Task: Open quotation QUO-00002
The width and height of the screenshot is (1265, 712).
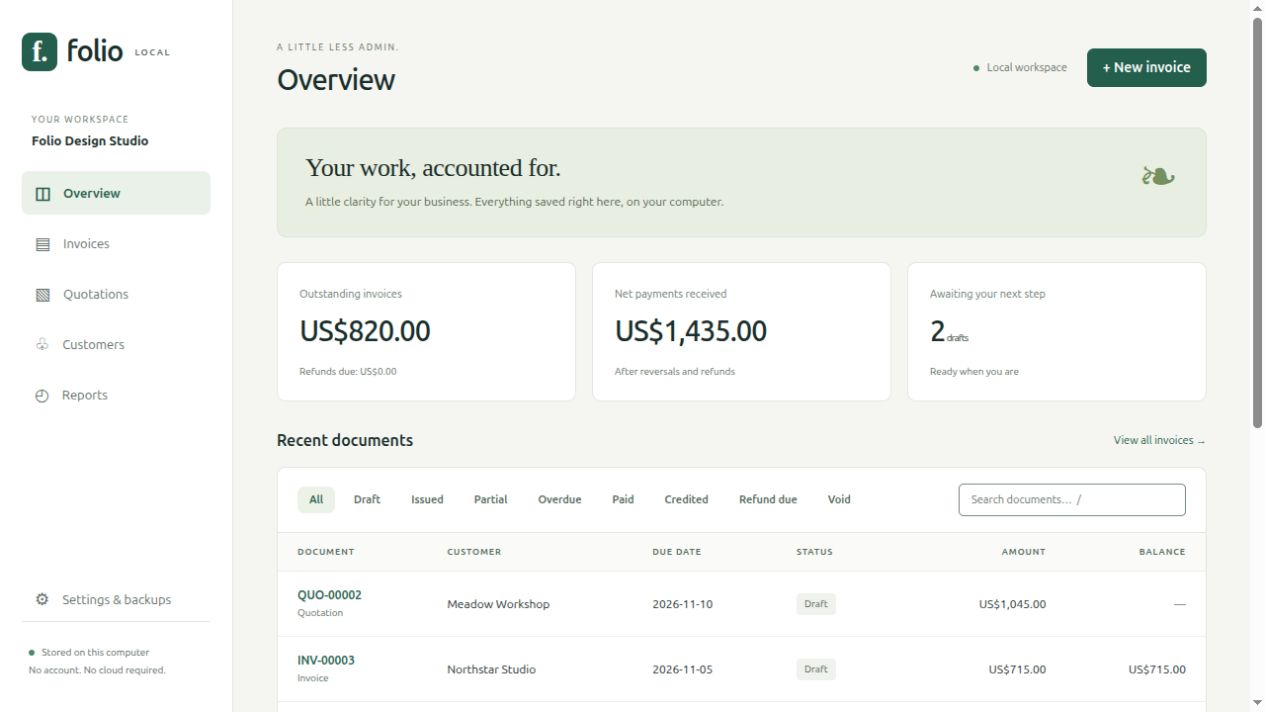Action: coord(329,595)
